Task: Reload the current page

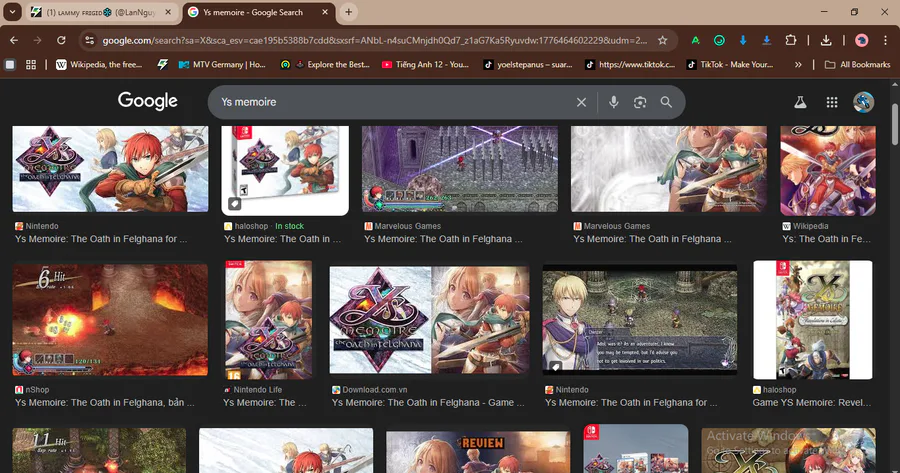Action: (x=61, y=40)
